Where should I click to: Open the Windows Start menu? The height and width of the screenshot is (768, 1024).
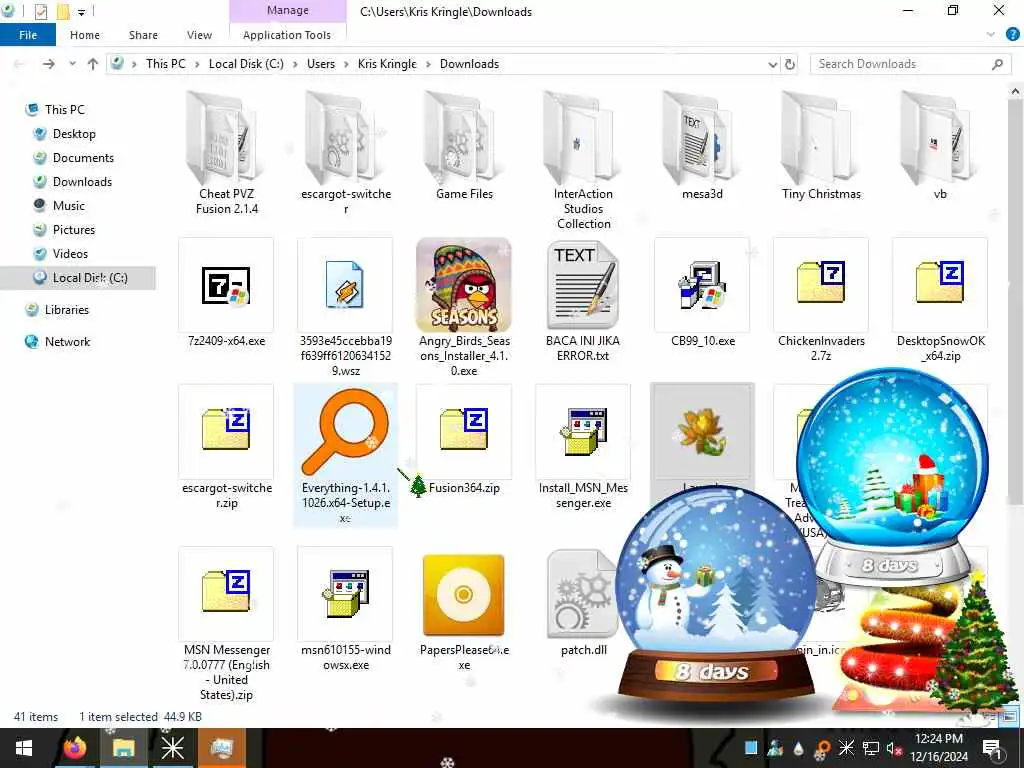coord(24,748)
